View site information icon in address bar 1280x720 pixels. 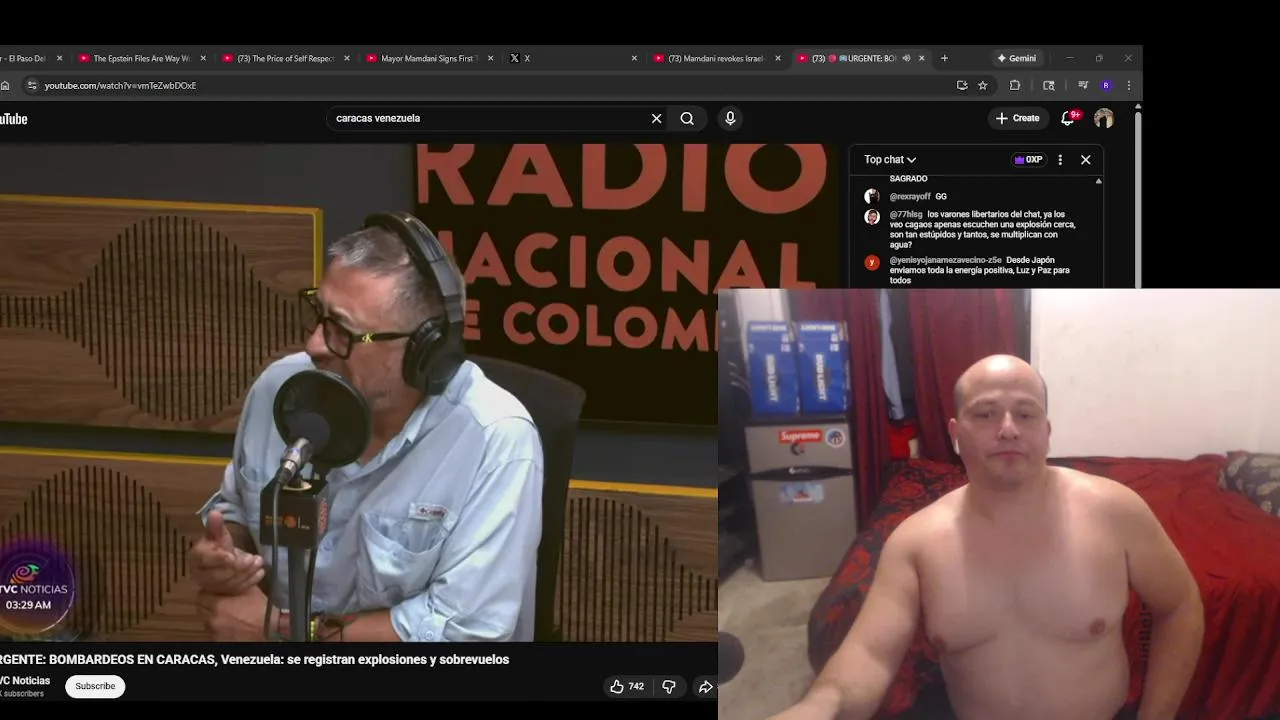point(32,85)
